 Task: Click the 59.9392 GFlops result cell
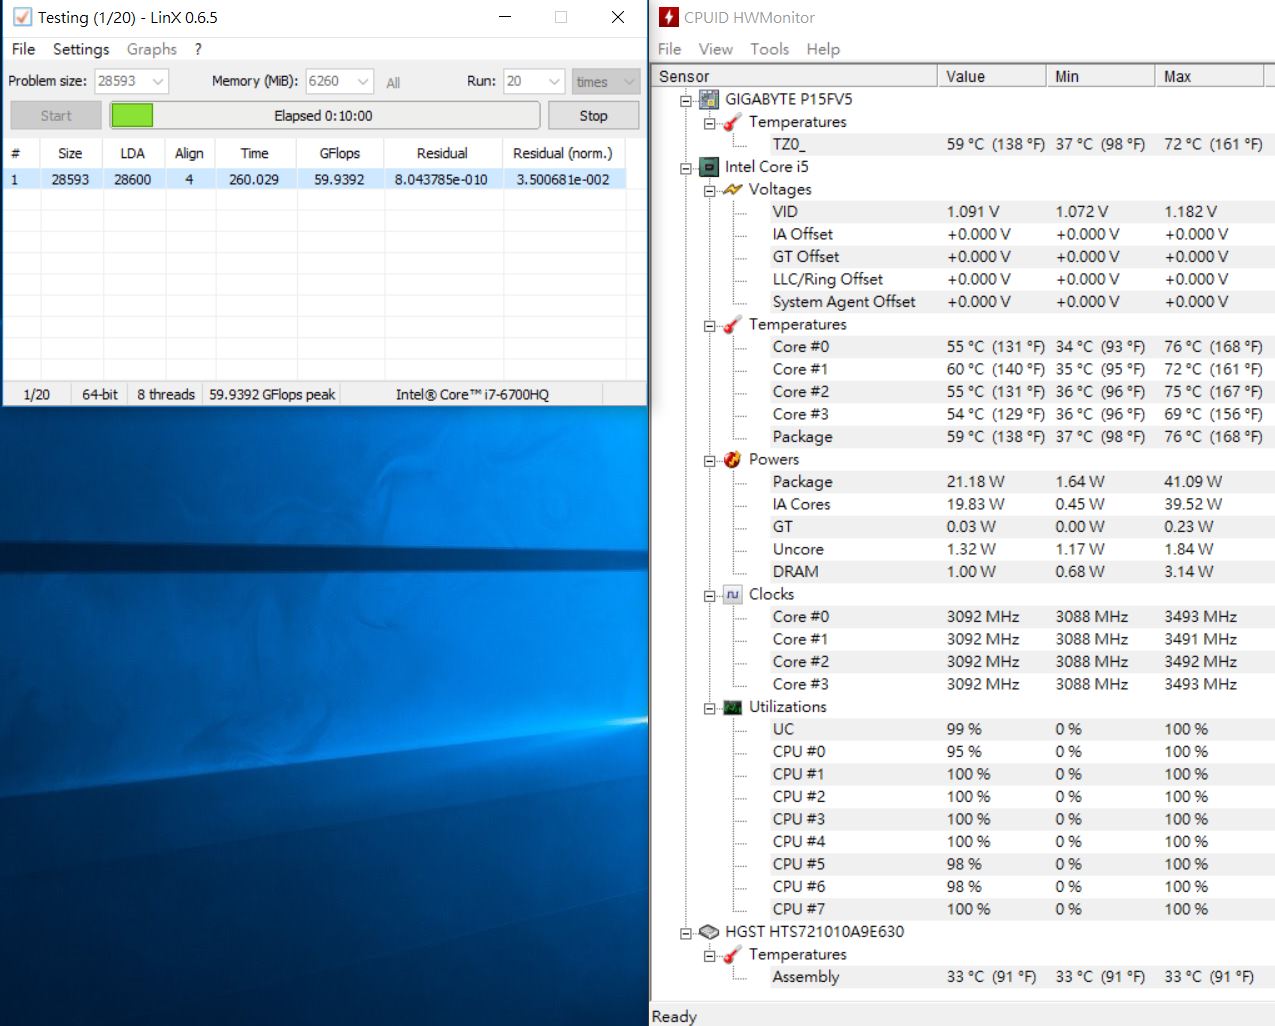click(339, 180)
